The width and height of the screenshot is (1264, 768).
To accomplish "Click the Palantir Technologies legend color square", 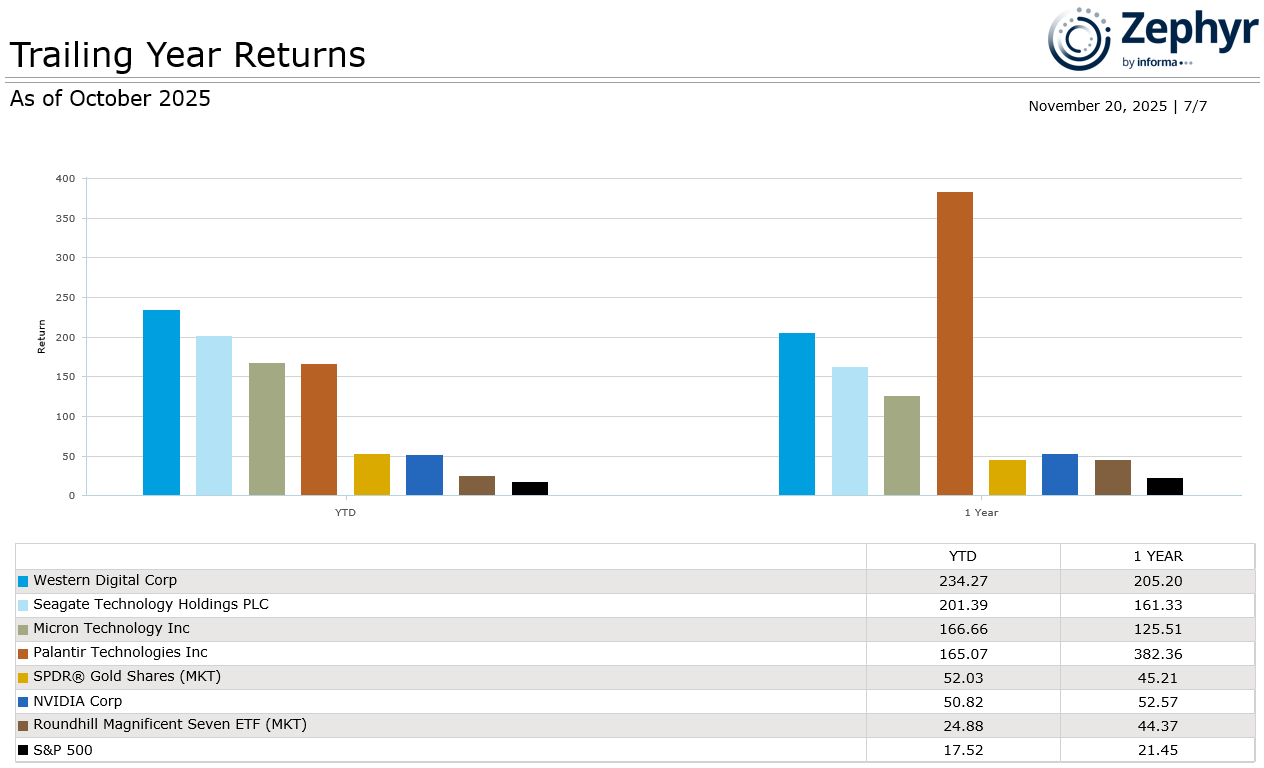I will [x=23, y=653].
